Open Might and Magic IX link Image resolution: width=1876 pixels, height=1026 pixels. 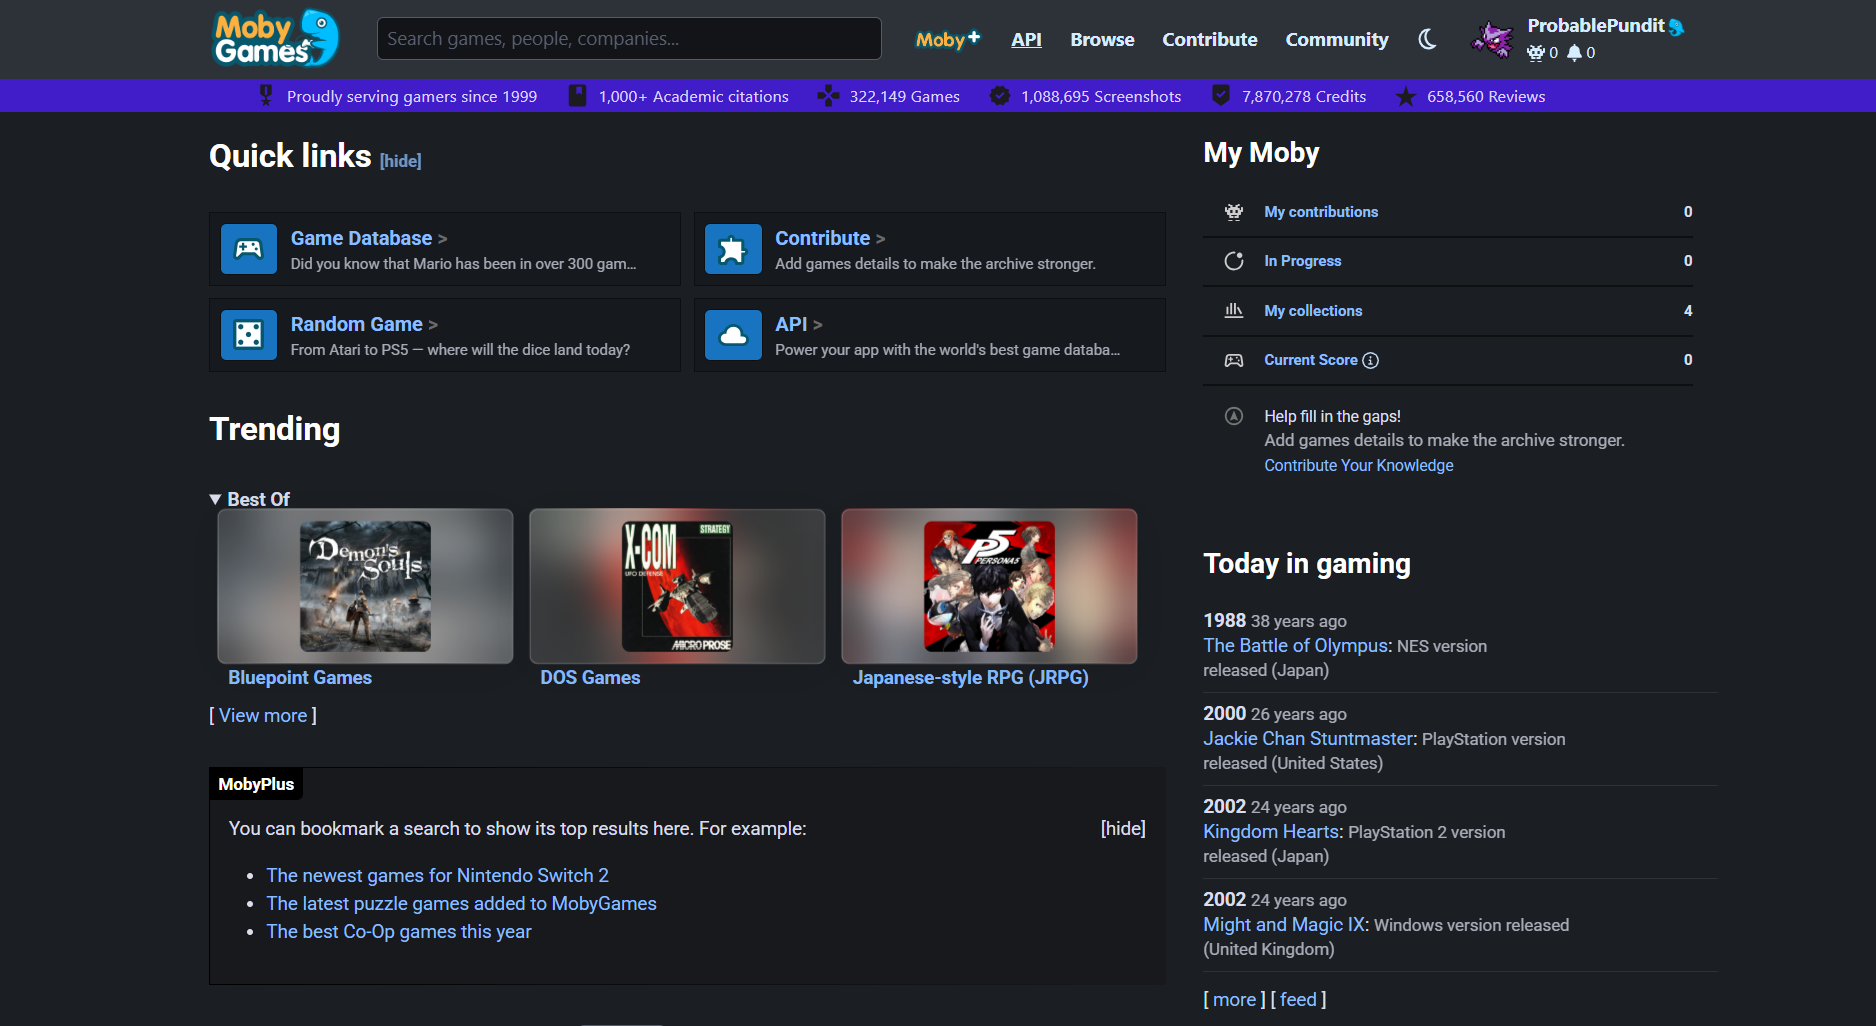tap(1284, 924)
